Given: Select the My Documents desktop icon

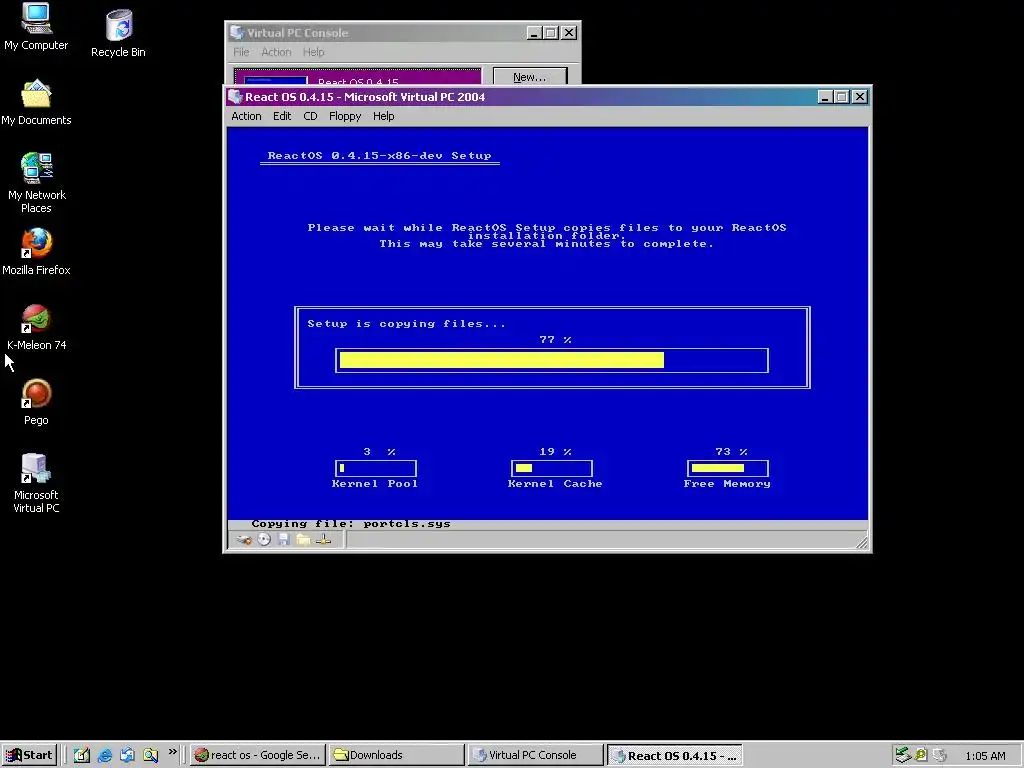Looking at the screenshot, I should pyautogui.click(x=36, y=103).
